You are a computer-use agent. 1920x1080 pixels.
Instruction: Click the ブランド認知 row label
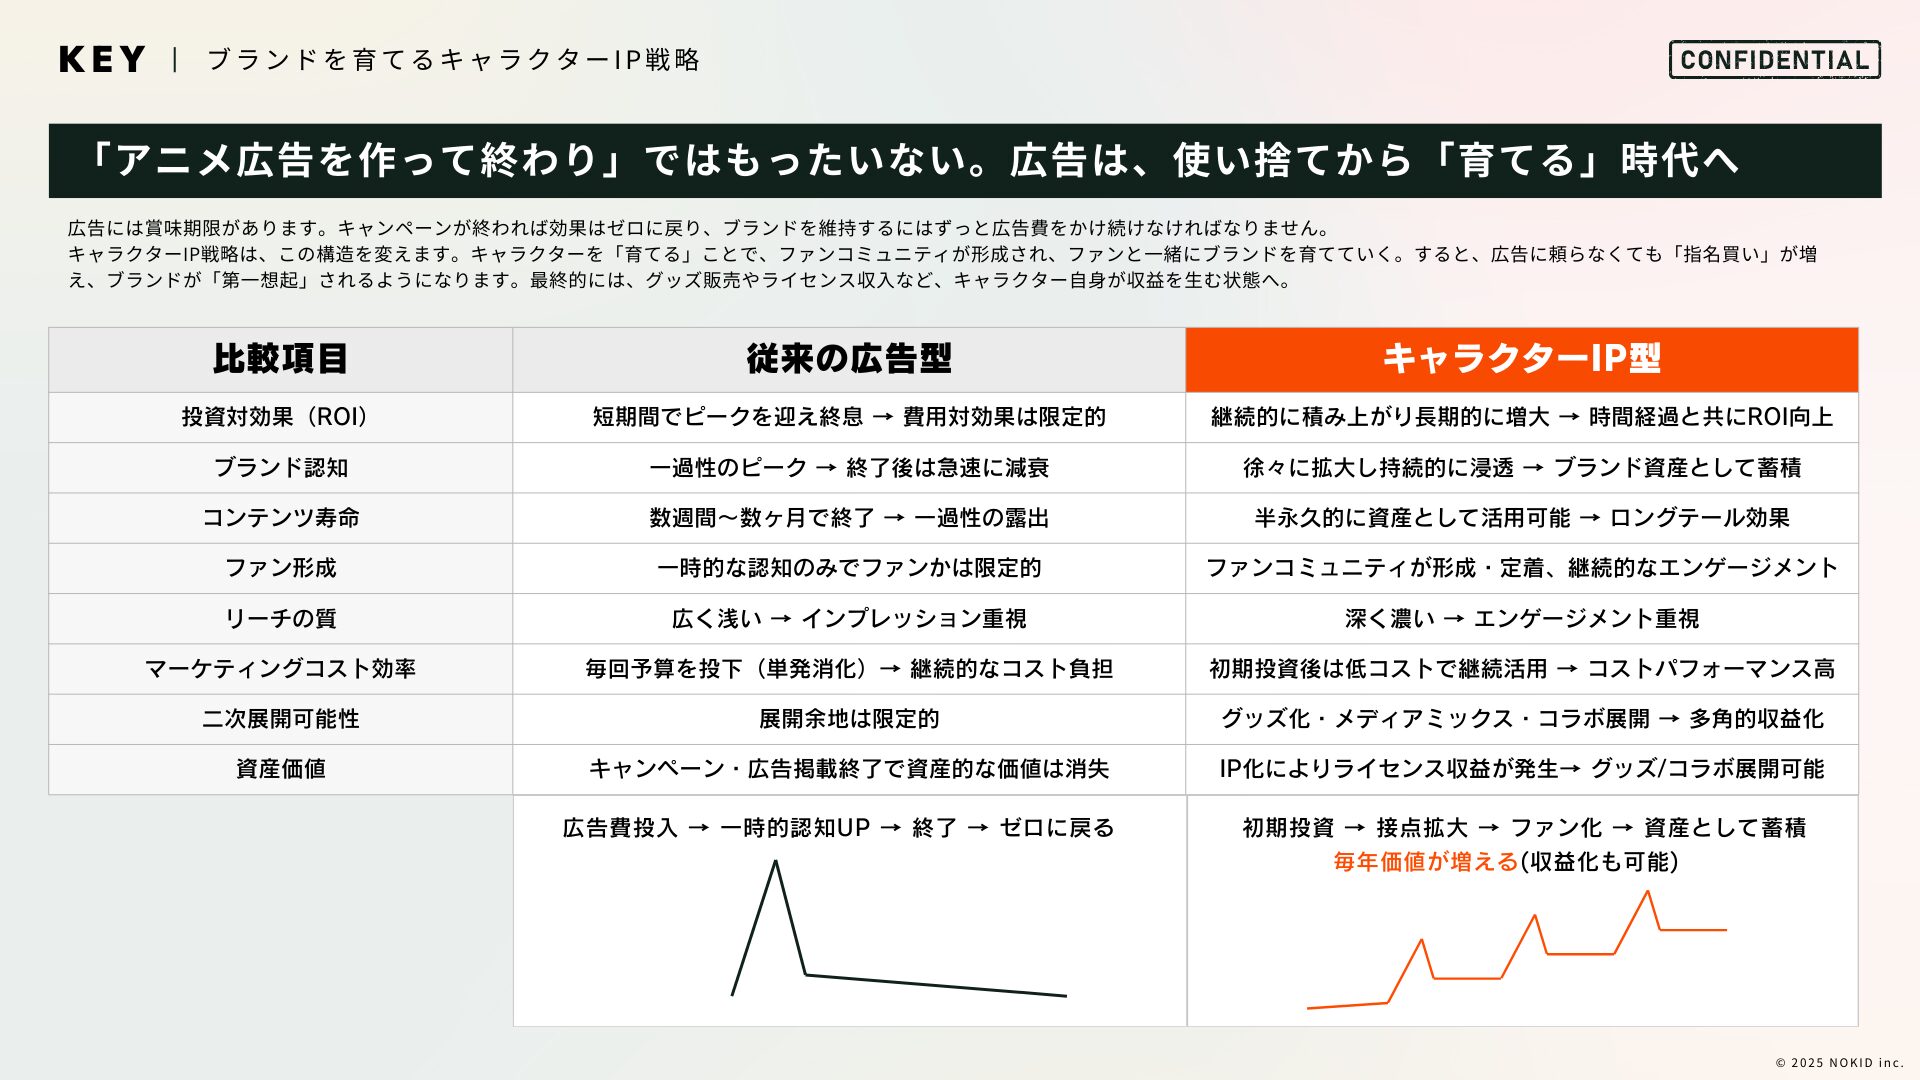tap(280, 468)
